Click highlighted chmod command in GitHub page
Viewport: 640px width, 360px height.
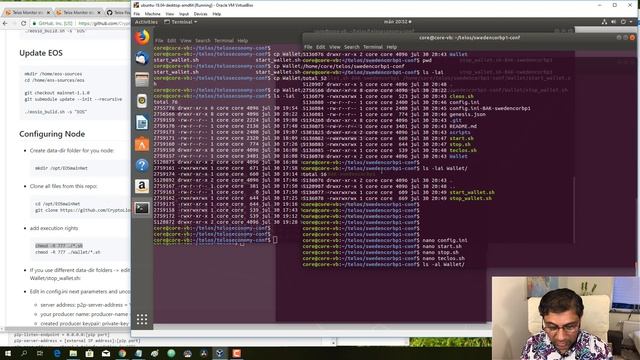[59, 246]
